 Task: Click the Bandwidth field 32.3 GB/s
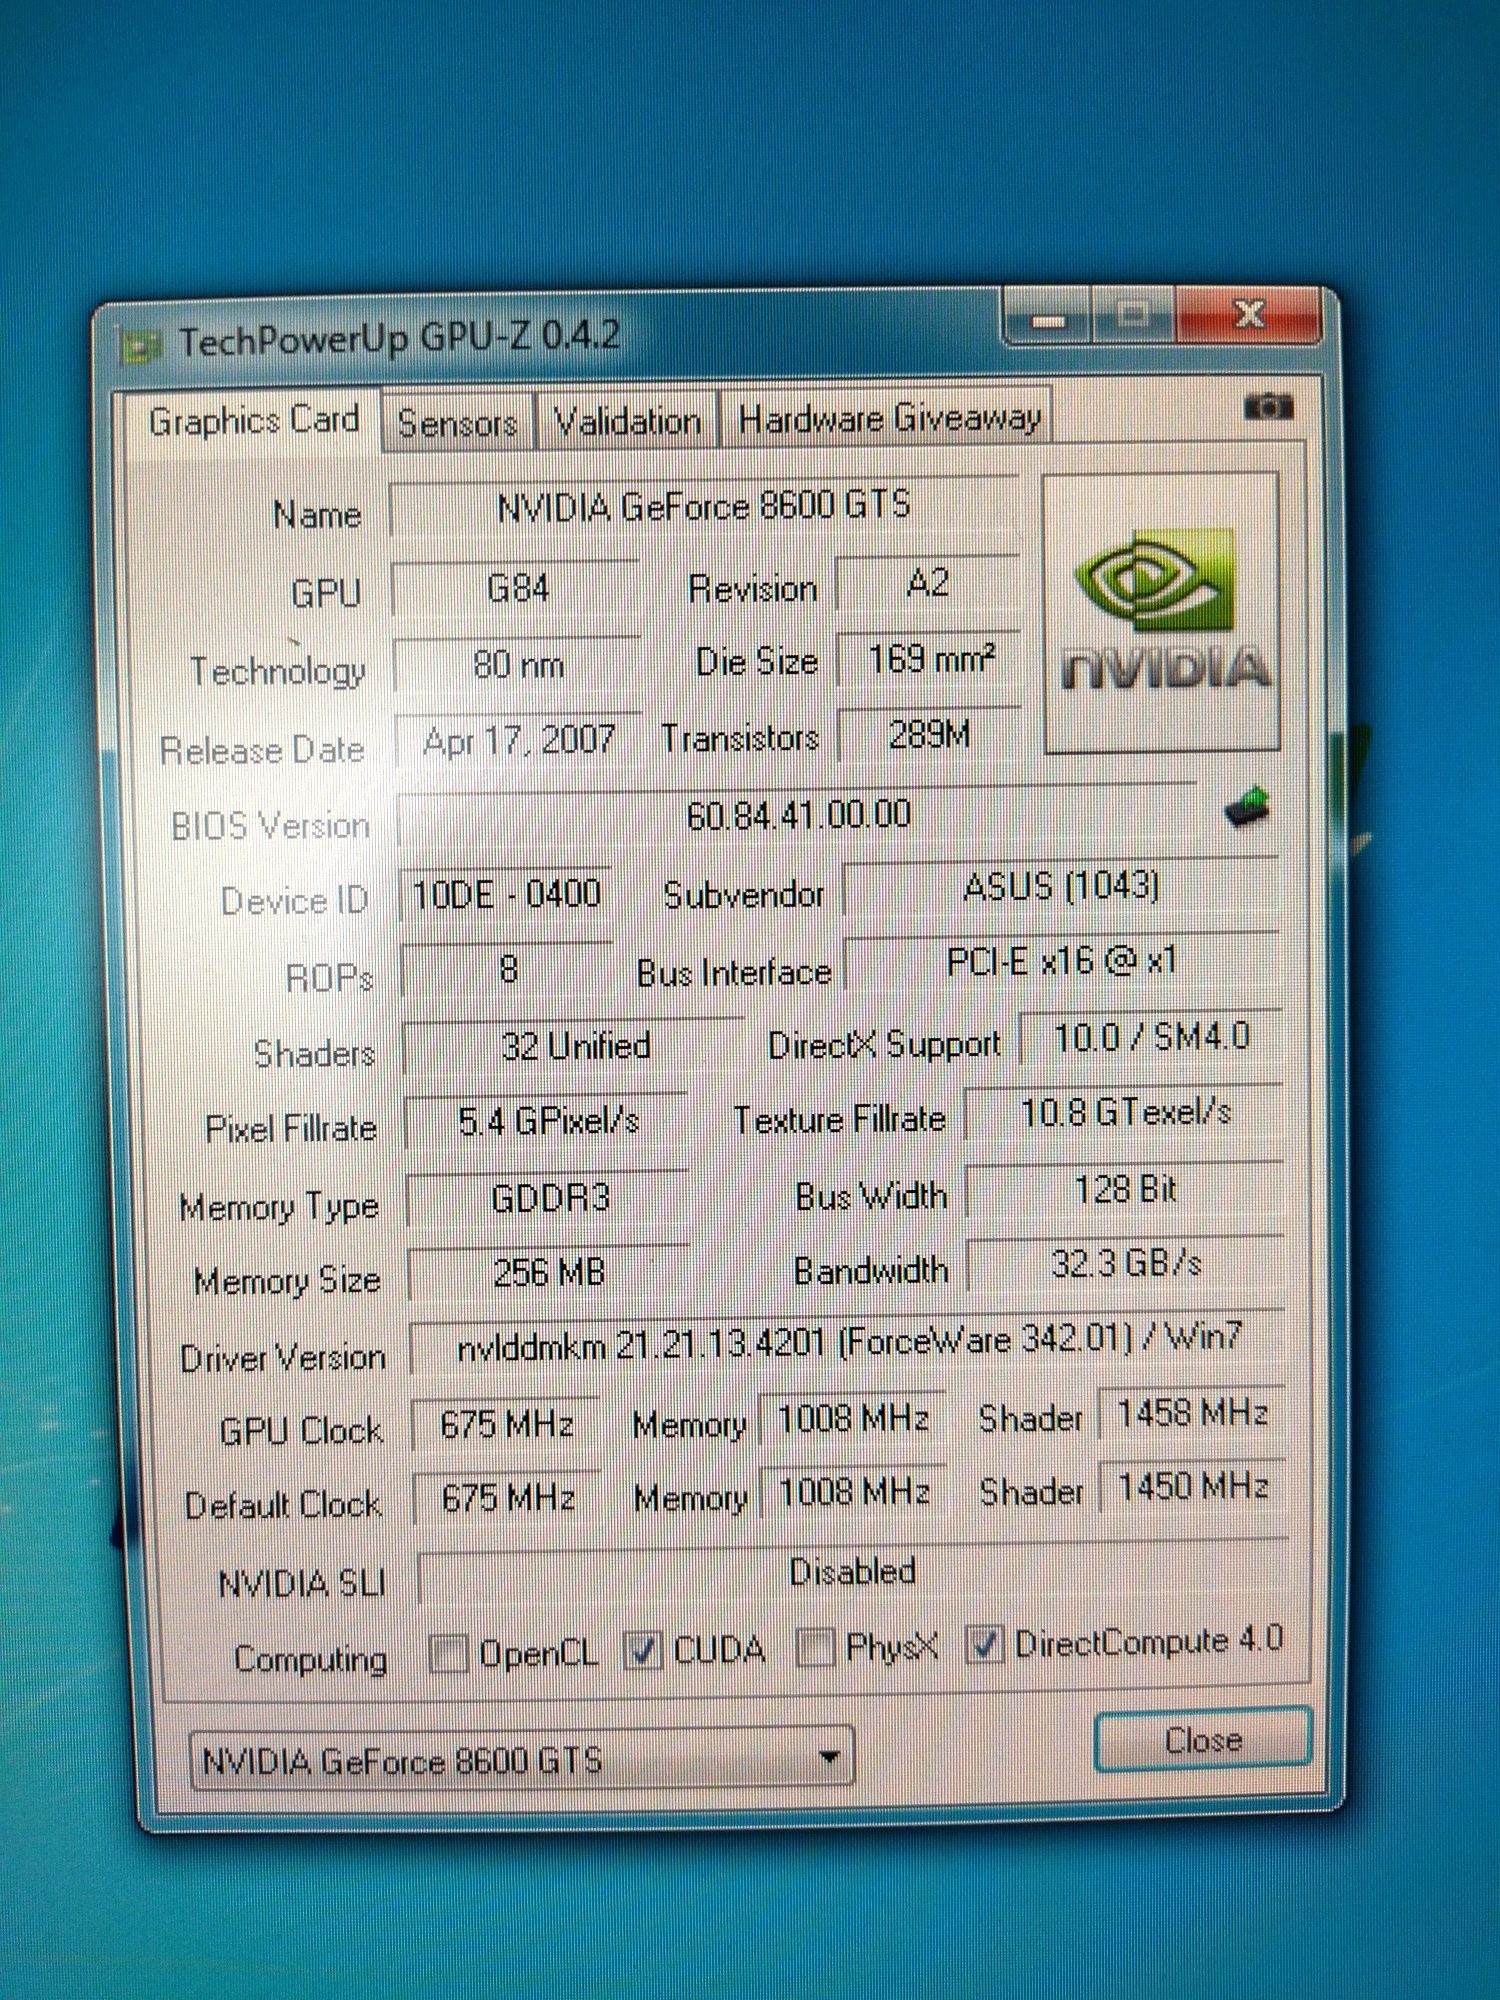[1126, 1264]
